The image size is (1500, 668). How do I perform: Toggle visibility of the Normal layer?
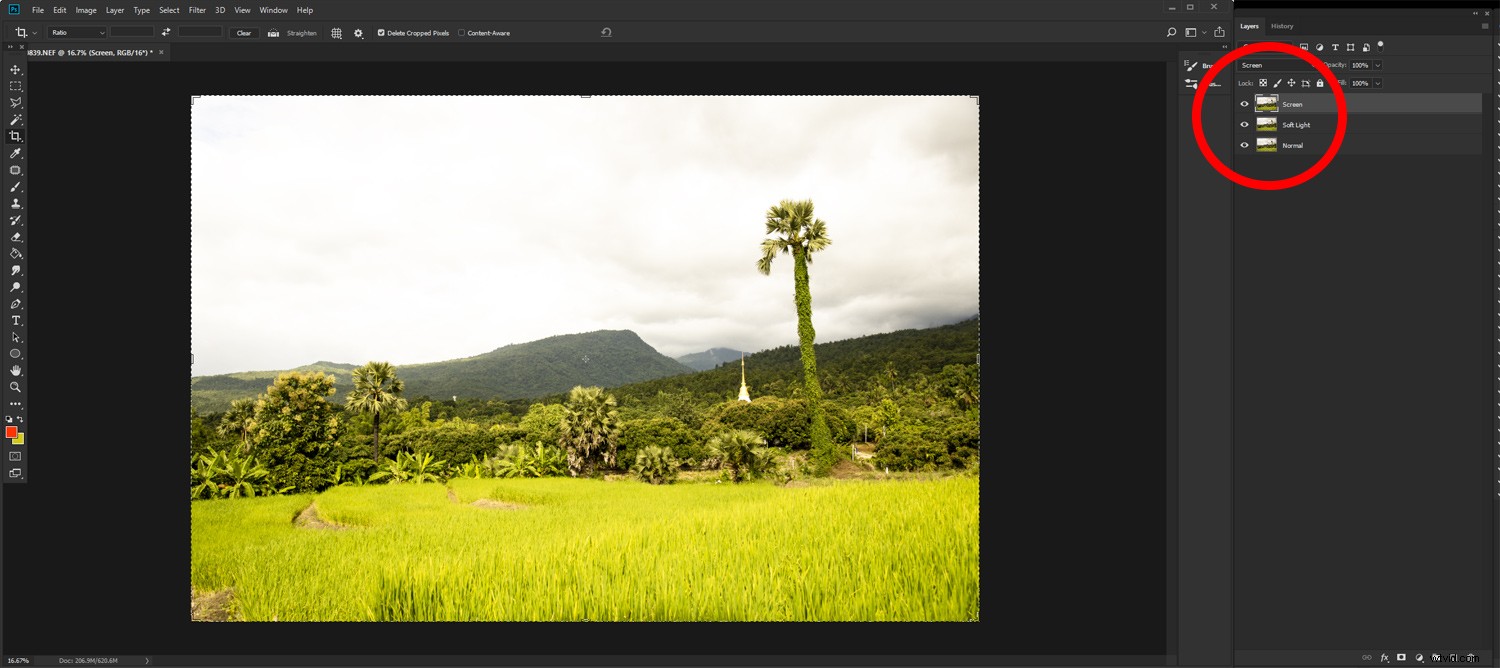click(x=1244, y=145)
